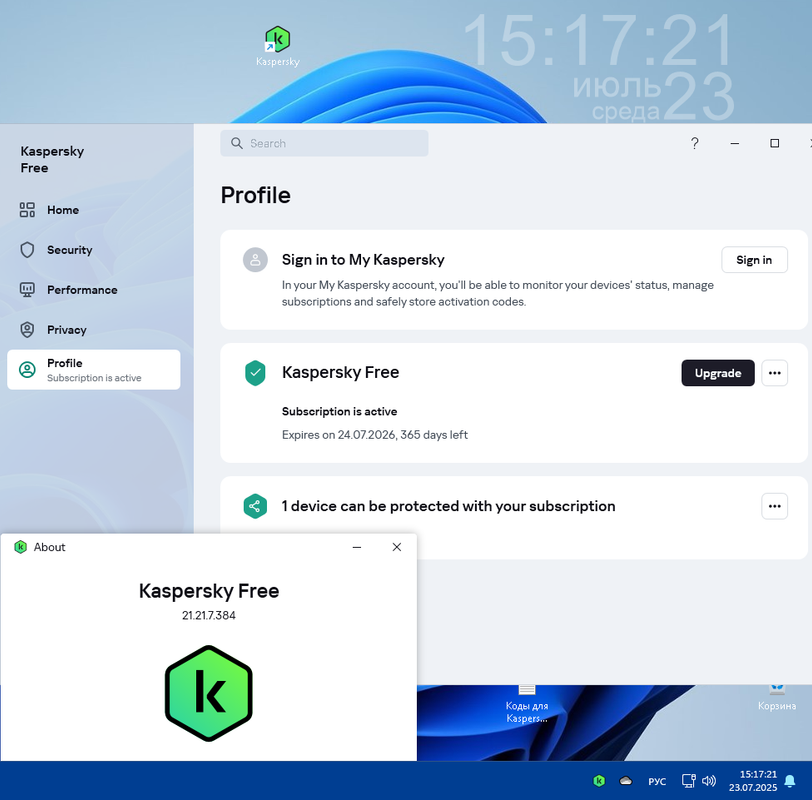Go to Performance section

(94, 289)
